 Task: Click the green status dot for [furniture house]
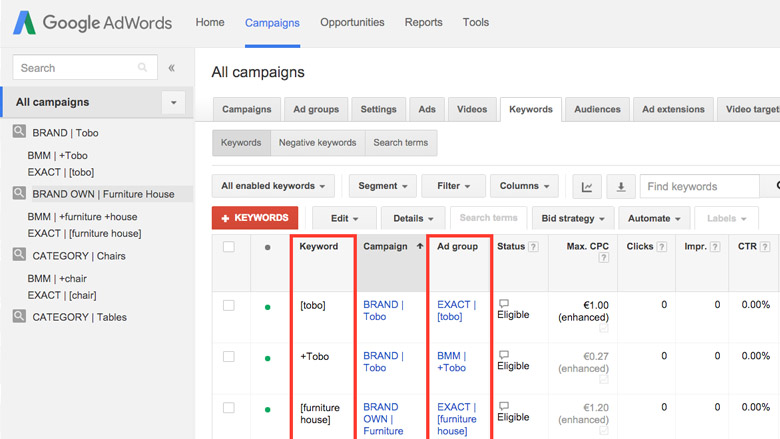point(268,410)
